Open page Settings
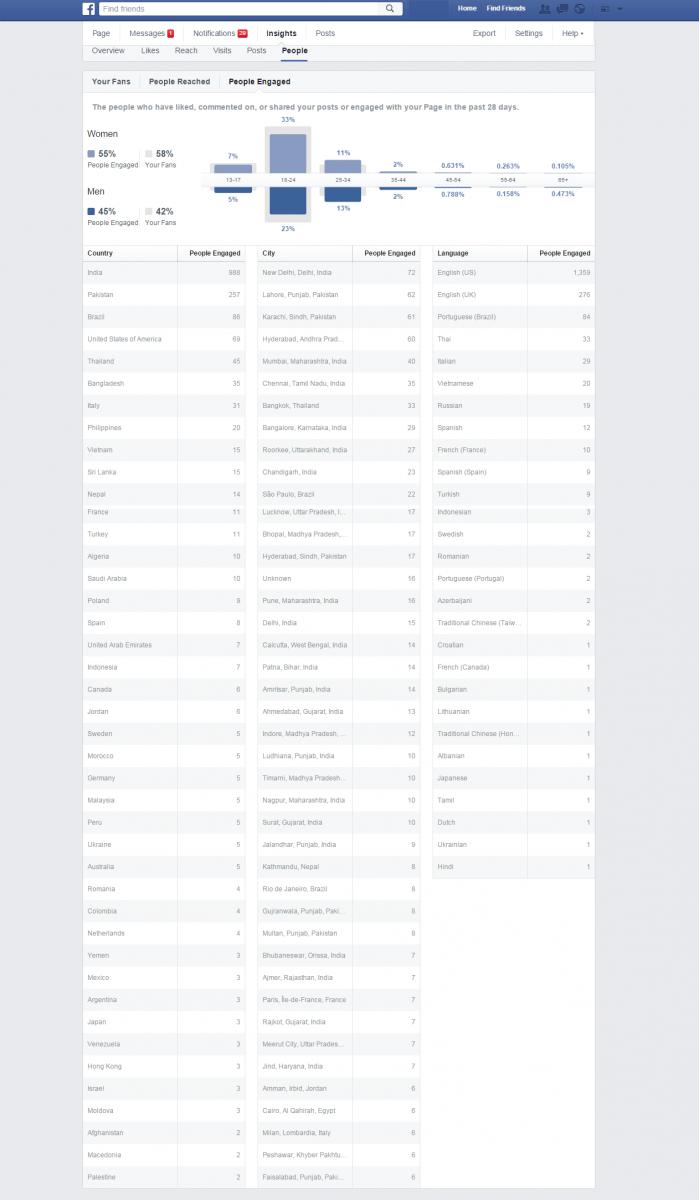The height and width of the screenshot is (1200, 699). [529, 33]
